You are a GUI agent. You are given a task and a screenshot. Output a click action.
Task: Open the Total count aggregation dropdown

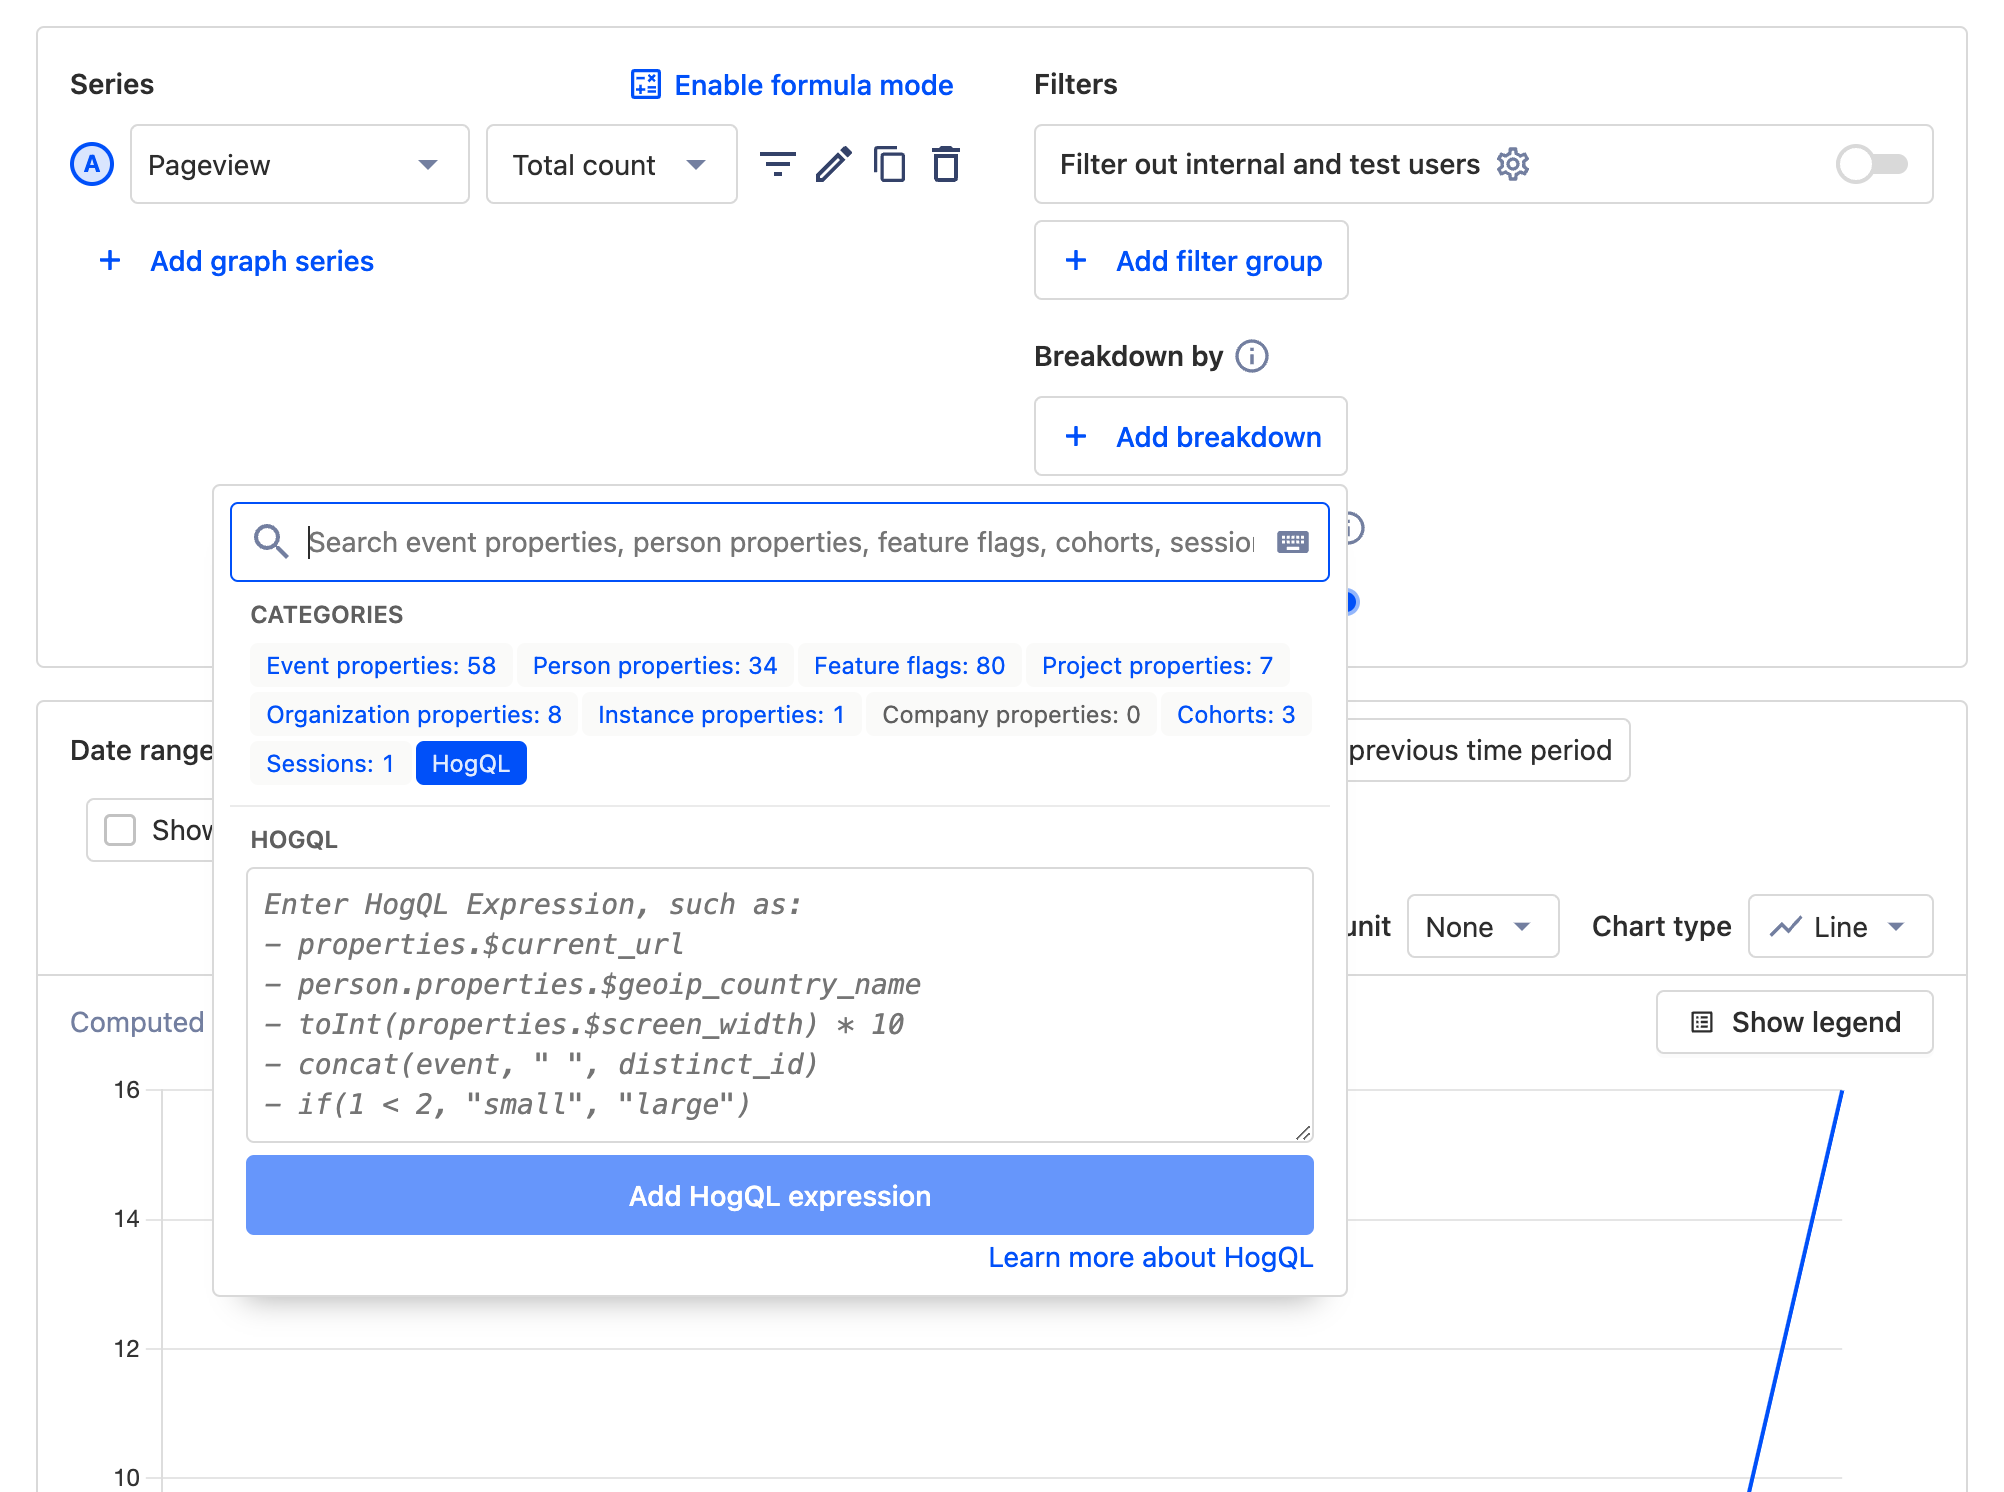[x=611, y=164]
